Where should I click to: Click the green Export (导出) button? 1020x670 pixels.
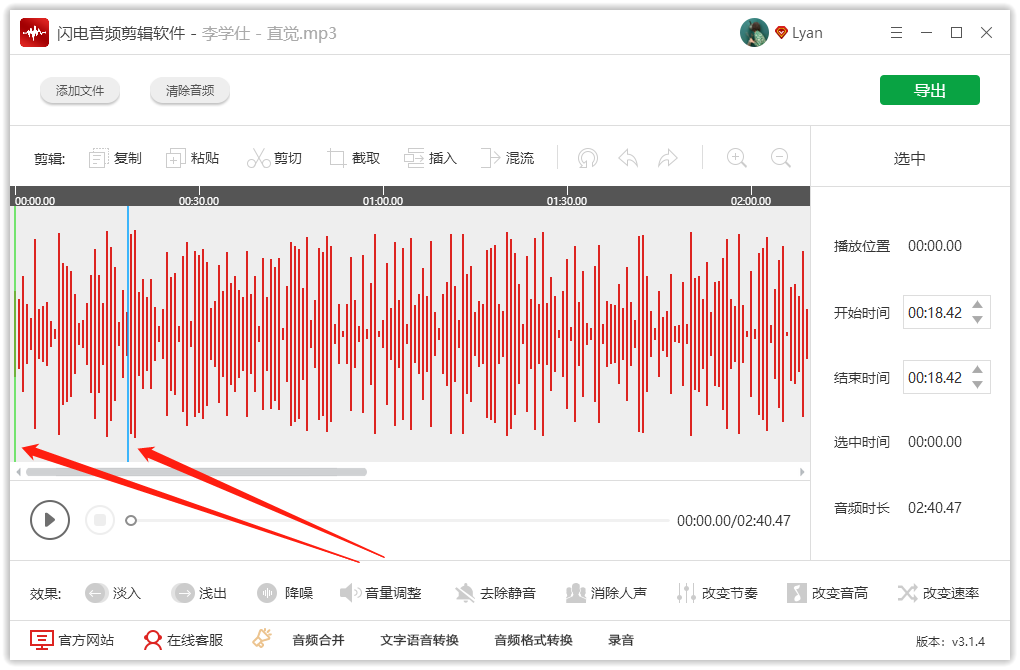click(930, 90)
